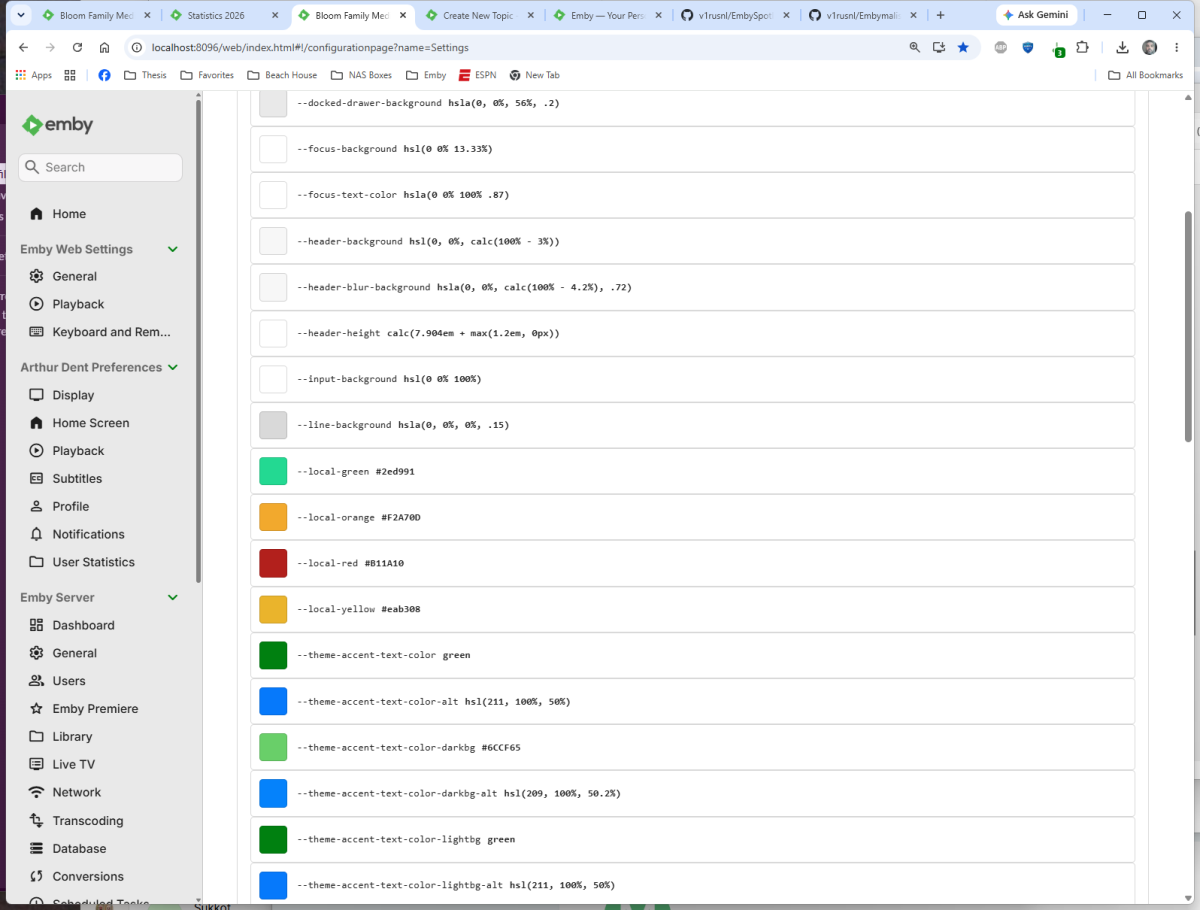
Task: Click the --header-height calc value text
Action: pyautogui.click(x=473, y=333)
